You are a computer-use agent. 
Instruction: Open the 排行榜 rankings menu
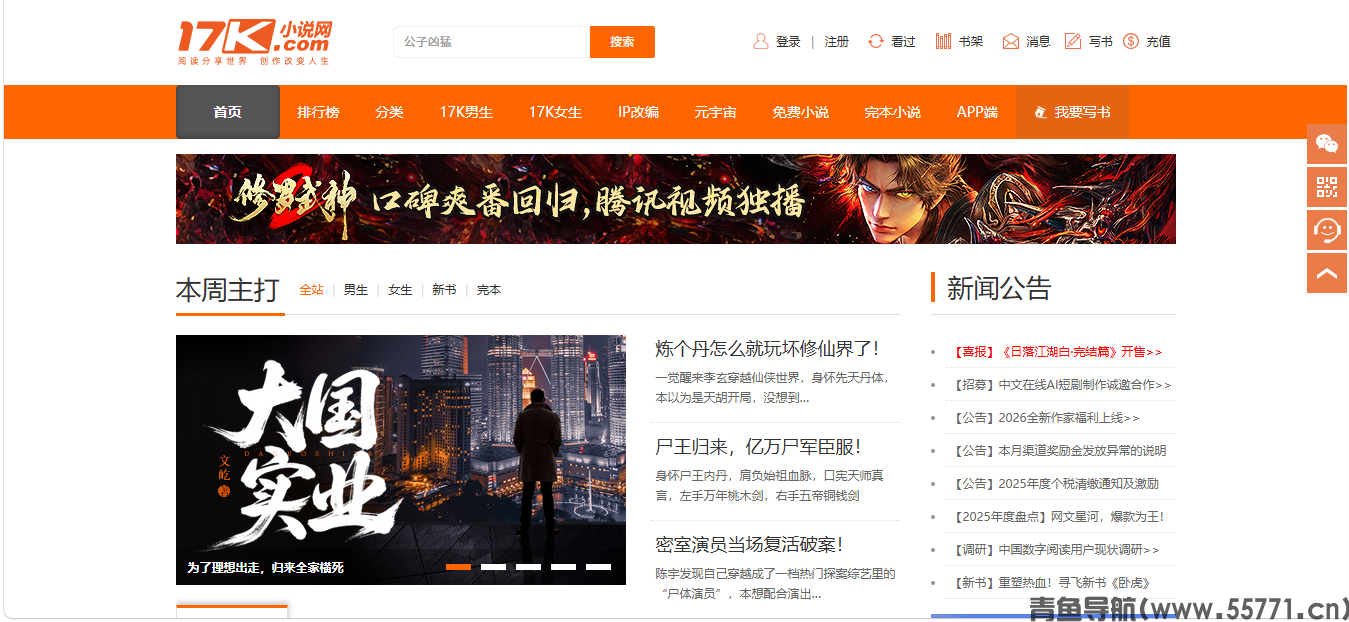coord(318,112)
